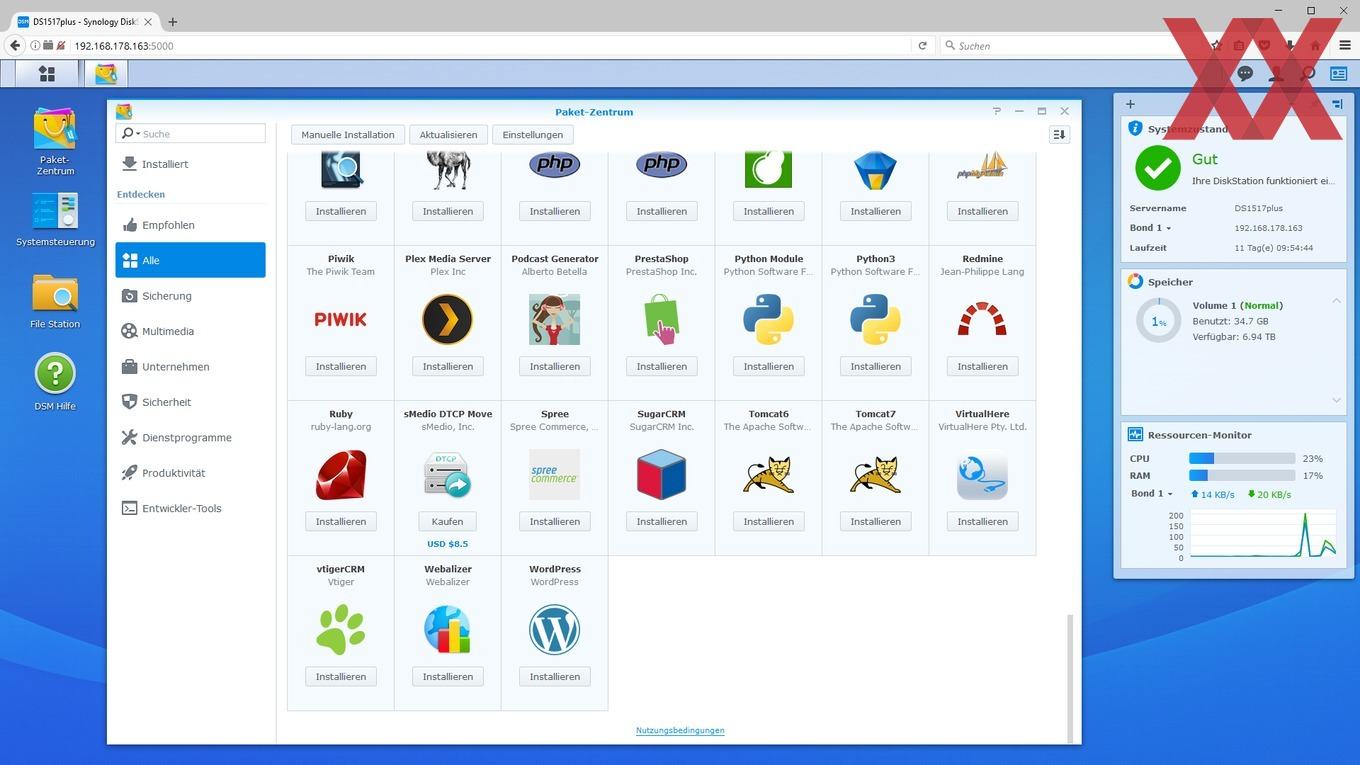Click the Tomcat7 package icon
This screenshot has width=1360, height=765.
[876, 474]
